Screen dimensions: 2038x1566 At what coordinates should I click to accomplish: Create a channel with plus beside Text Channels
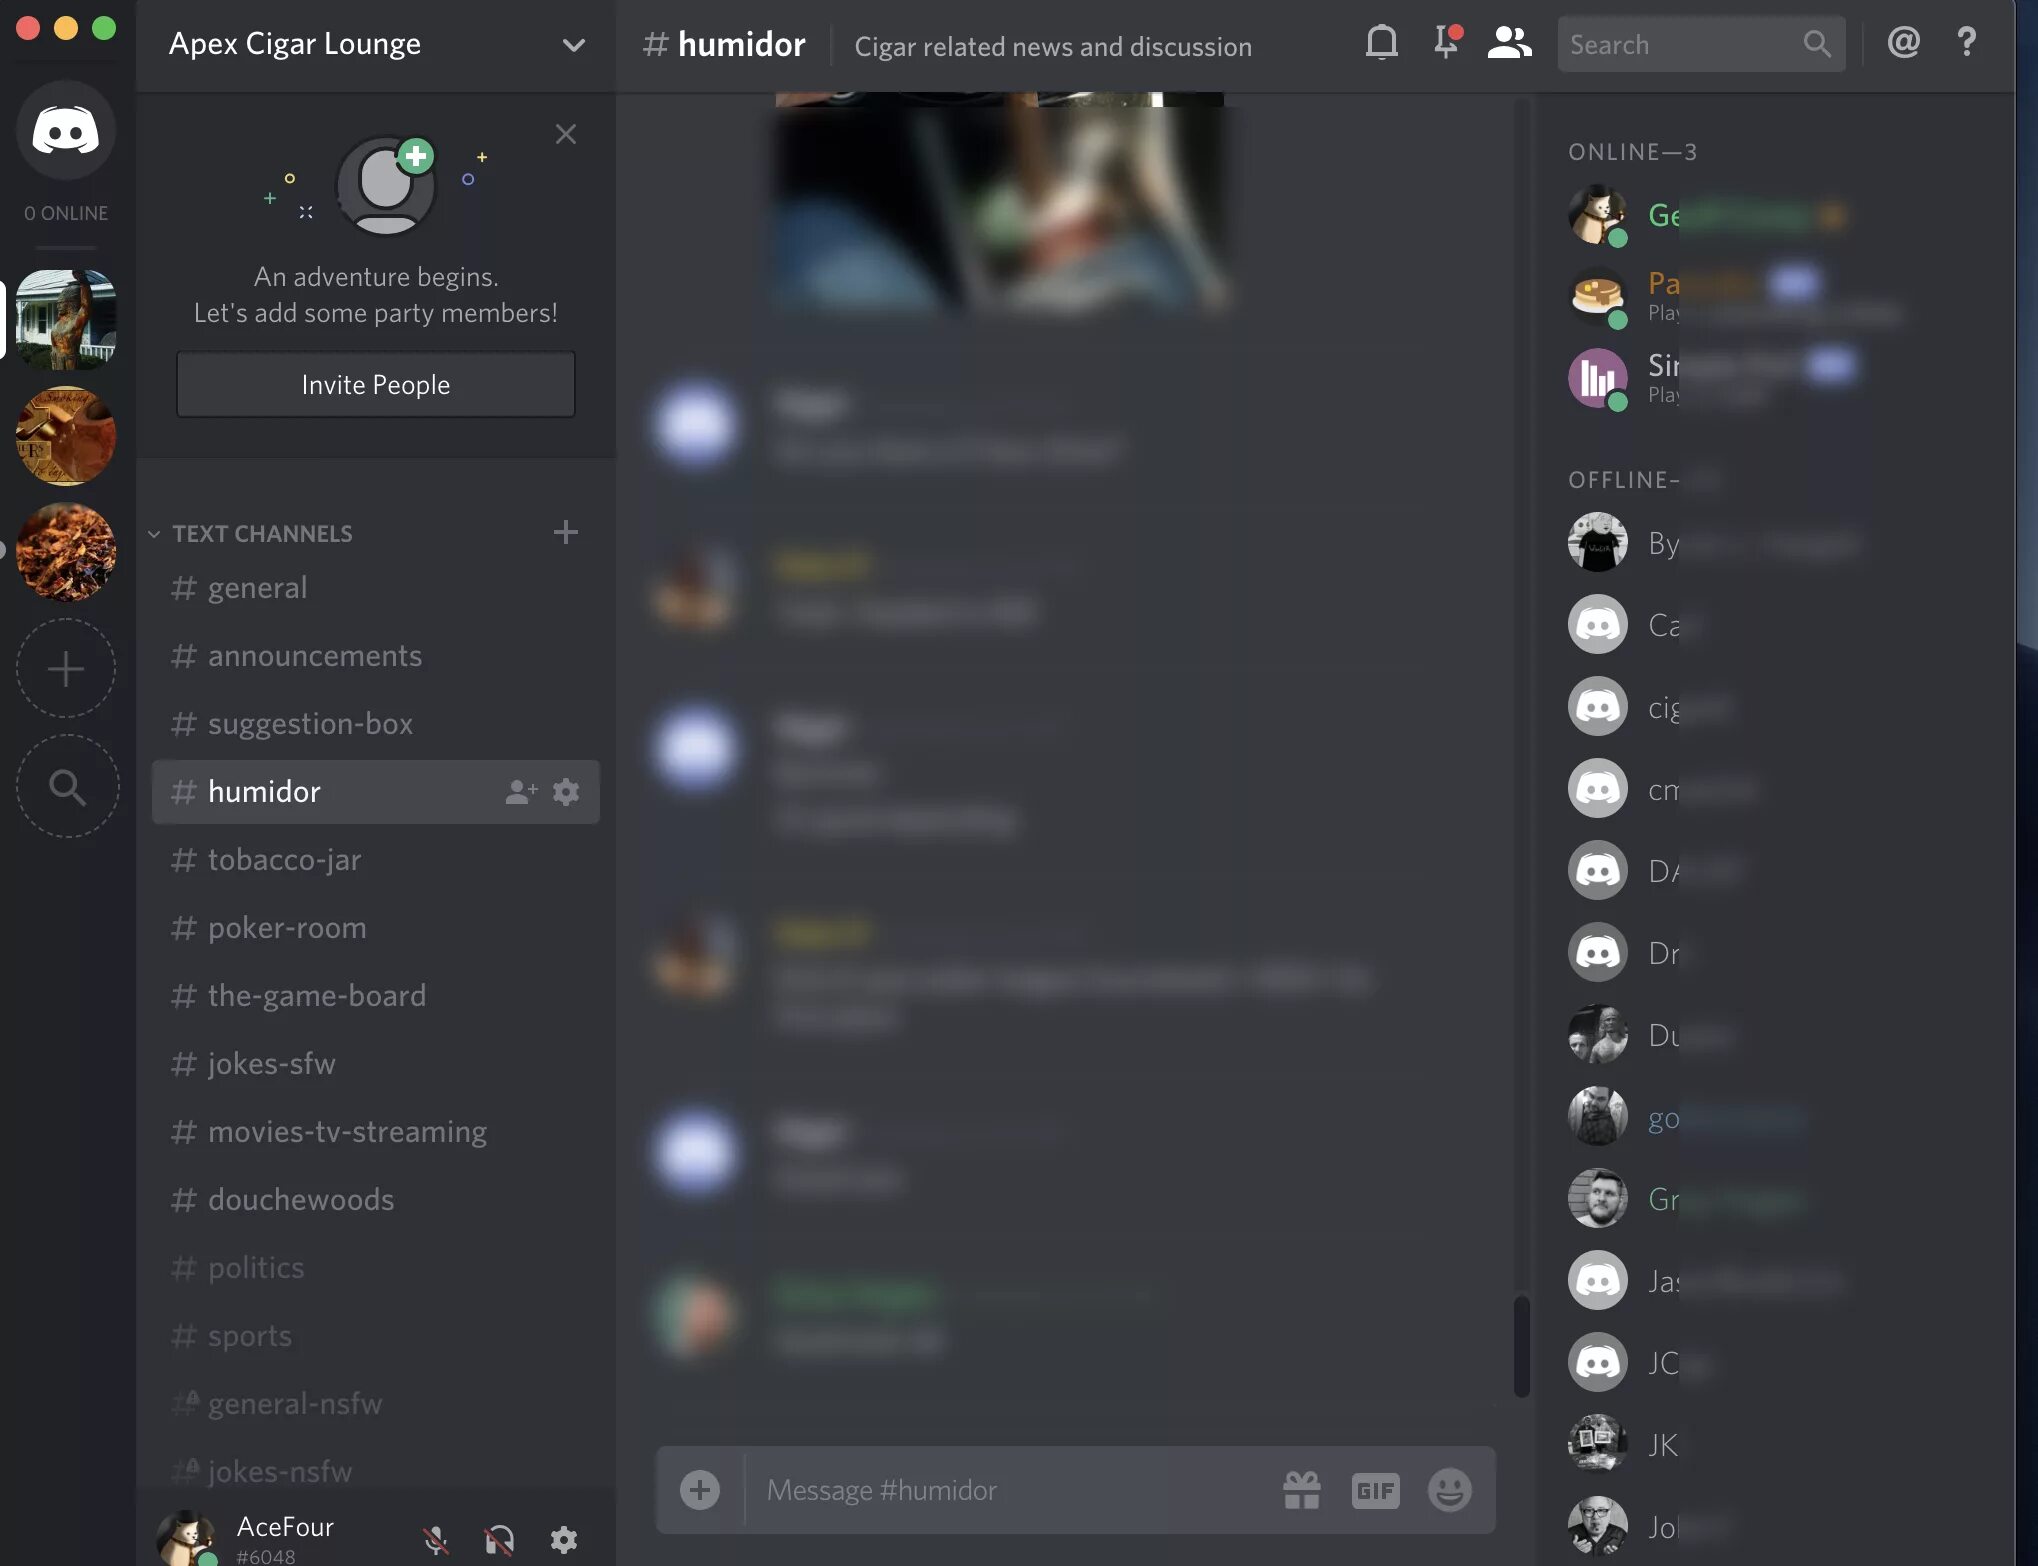coord(565,532)
